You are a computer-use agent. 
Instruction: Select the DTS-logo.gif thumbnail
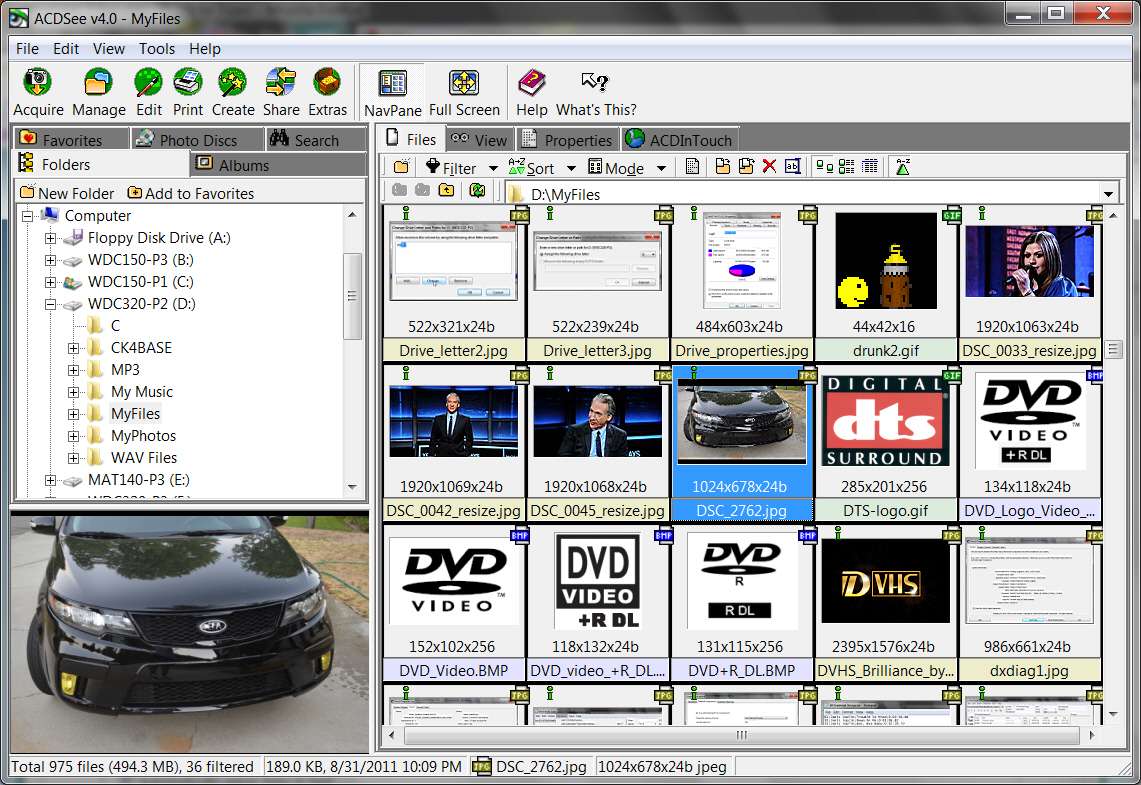pyautogui.click(x=886, y=443)
